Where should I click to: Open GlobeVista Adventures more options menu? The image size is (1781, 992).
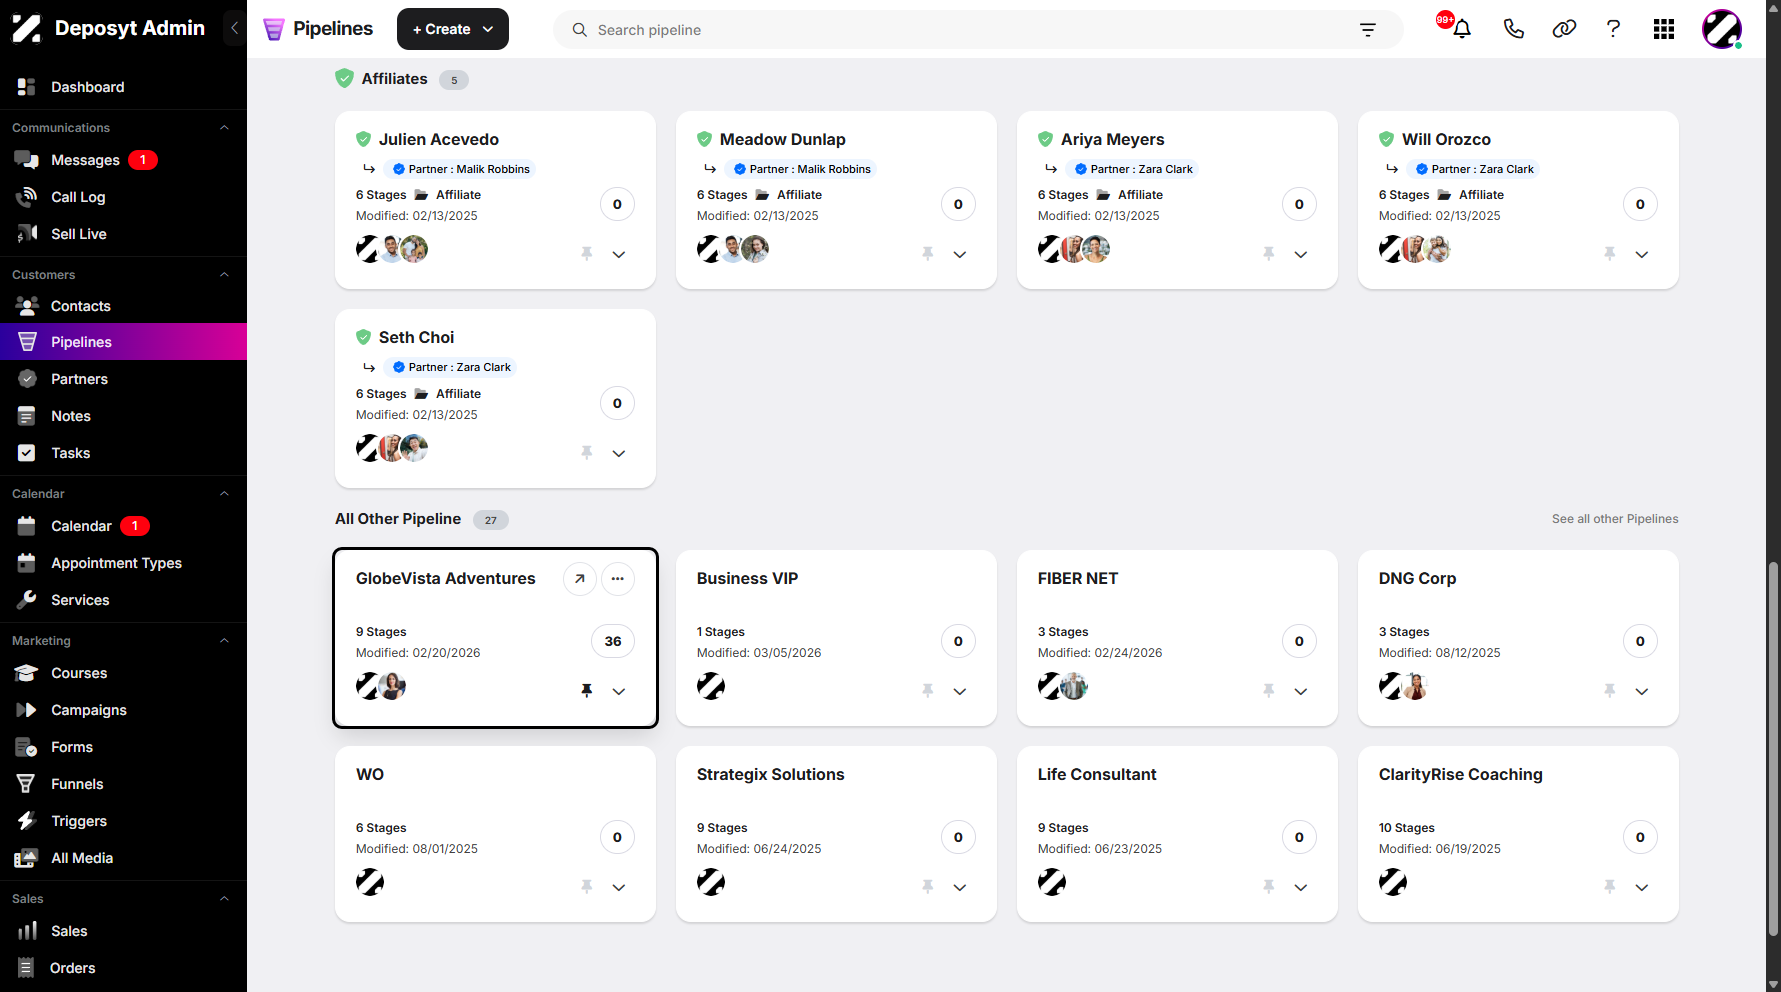pyautogui.click(x=618, y=579)
